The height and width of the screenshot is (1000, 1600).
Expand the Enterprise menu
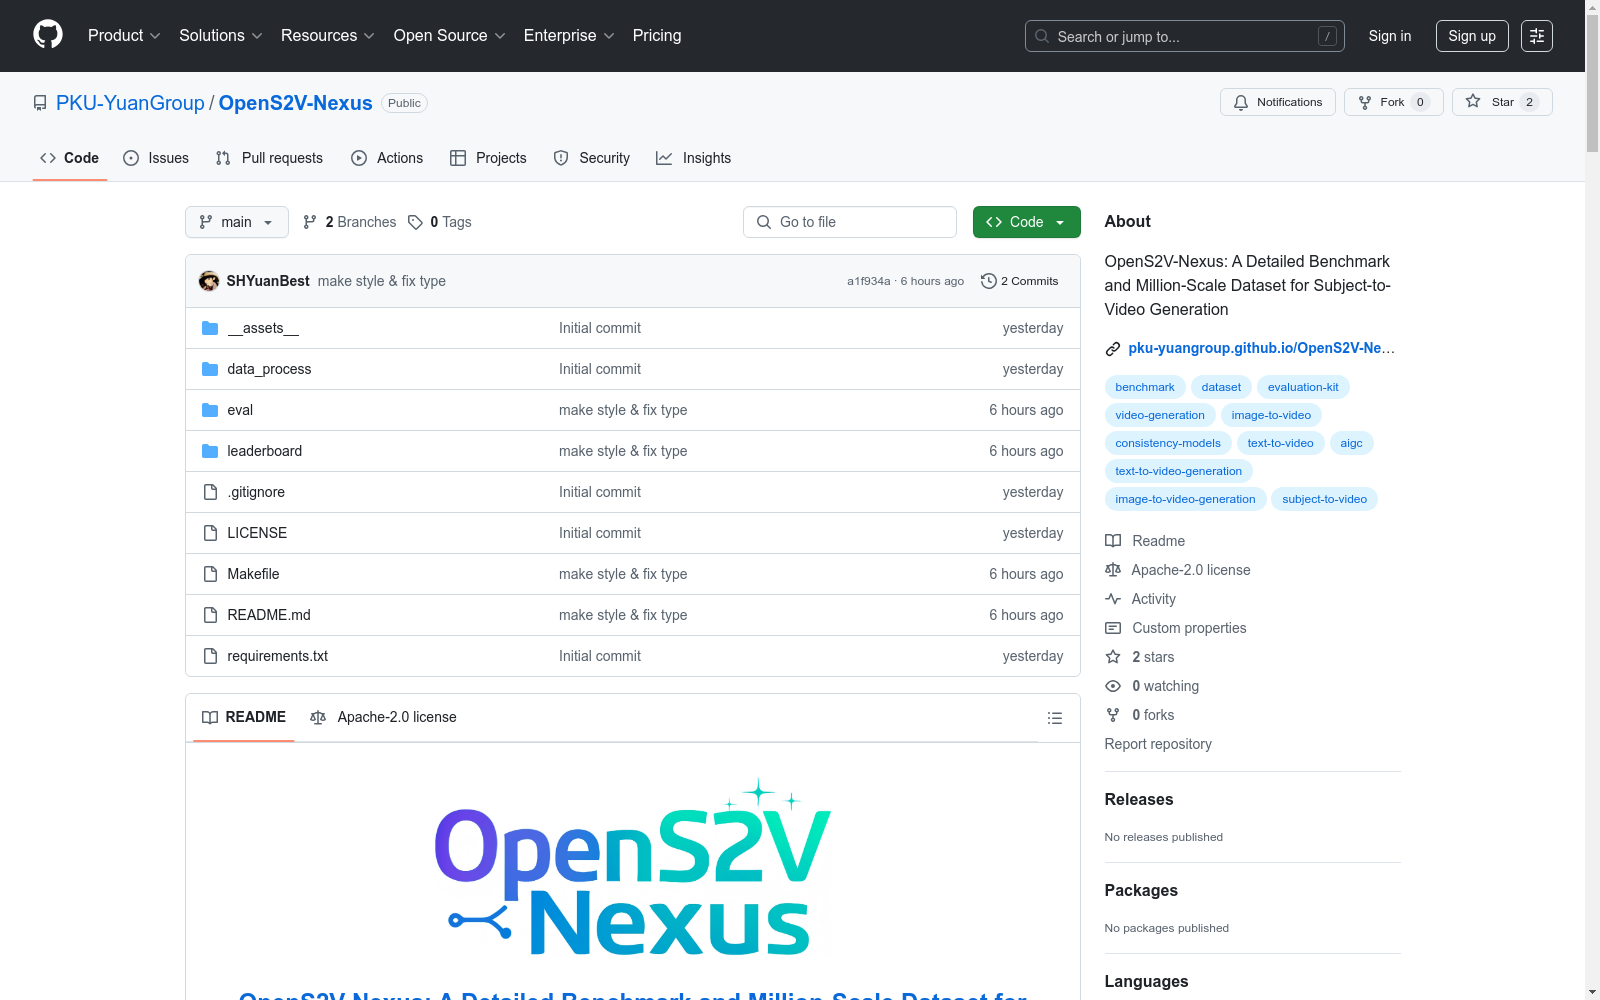[x=569, y=36]
